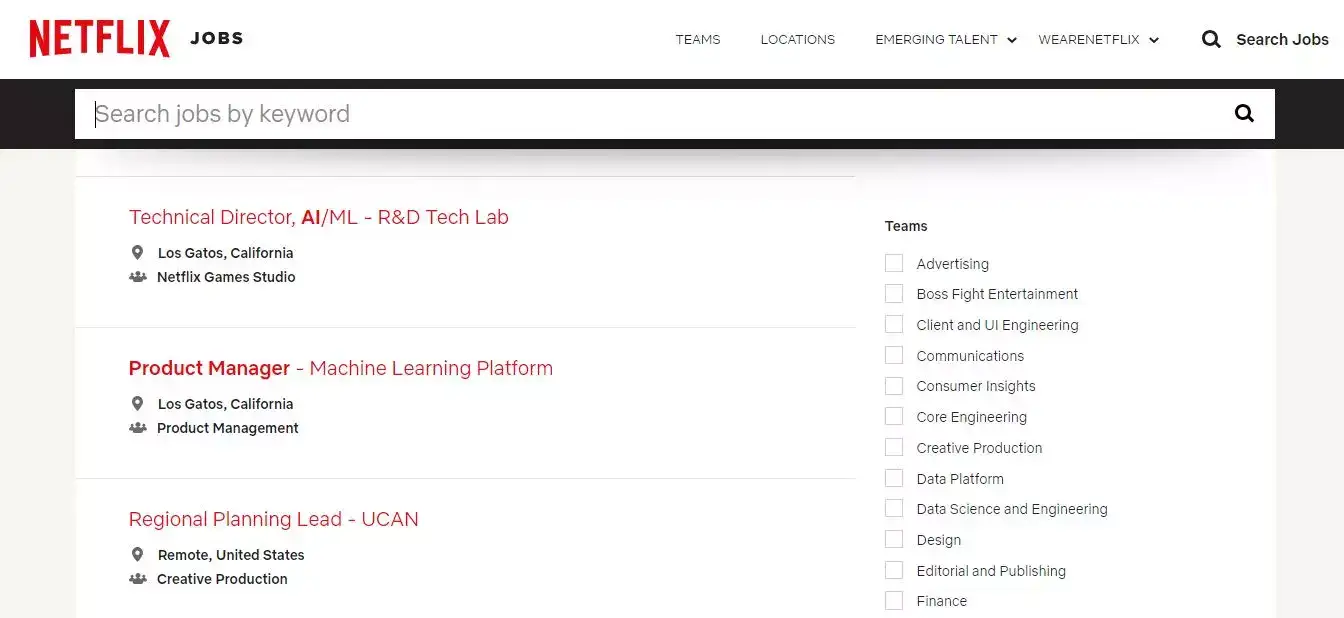The height and width of the screenshot is (618, 1344).
Task: Click the location pin beside Remote, United States
Action: pyautogui.click(x=139, y=554)
